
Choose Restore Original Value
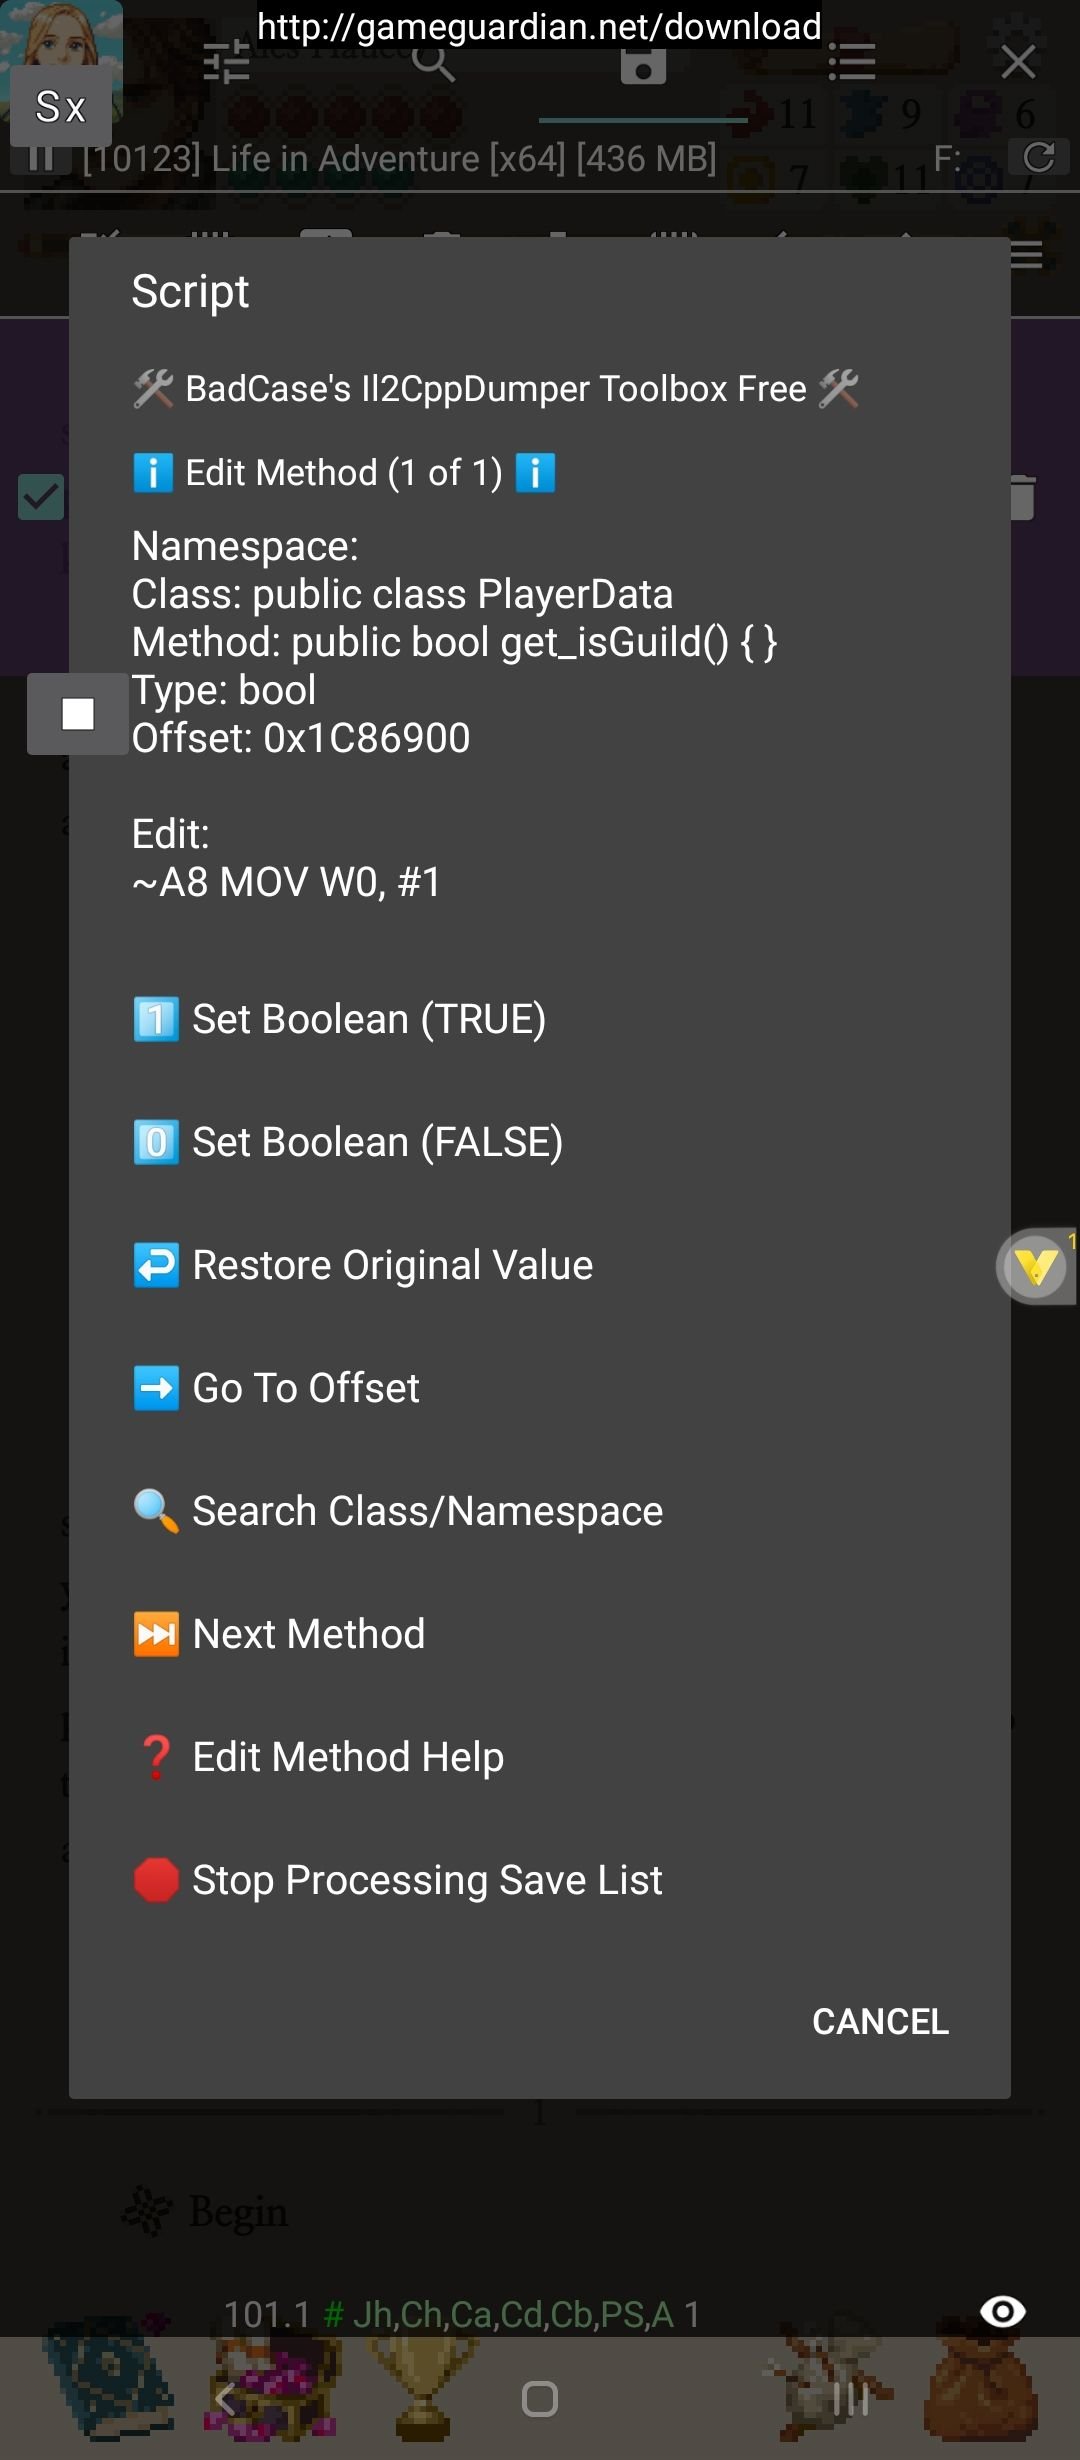click(x=392, y=1265)
